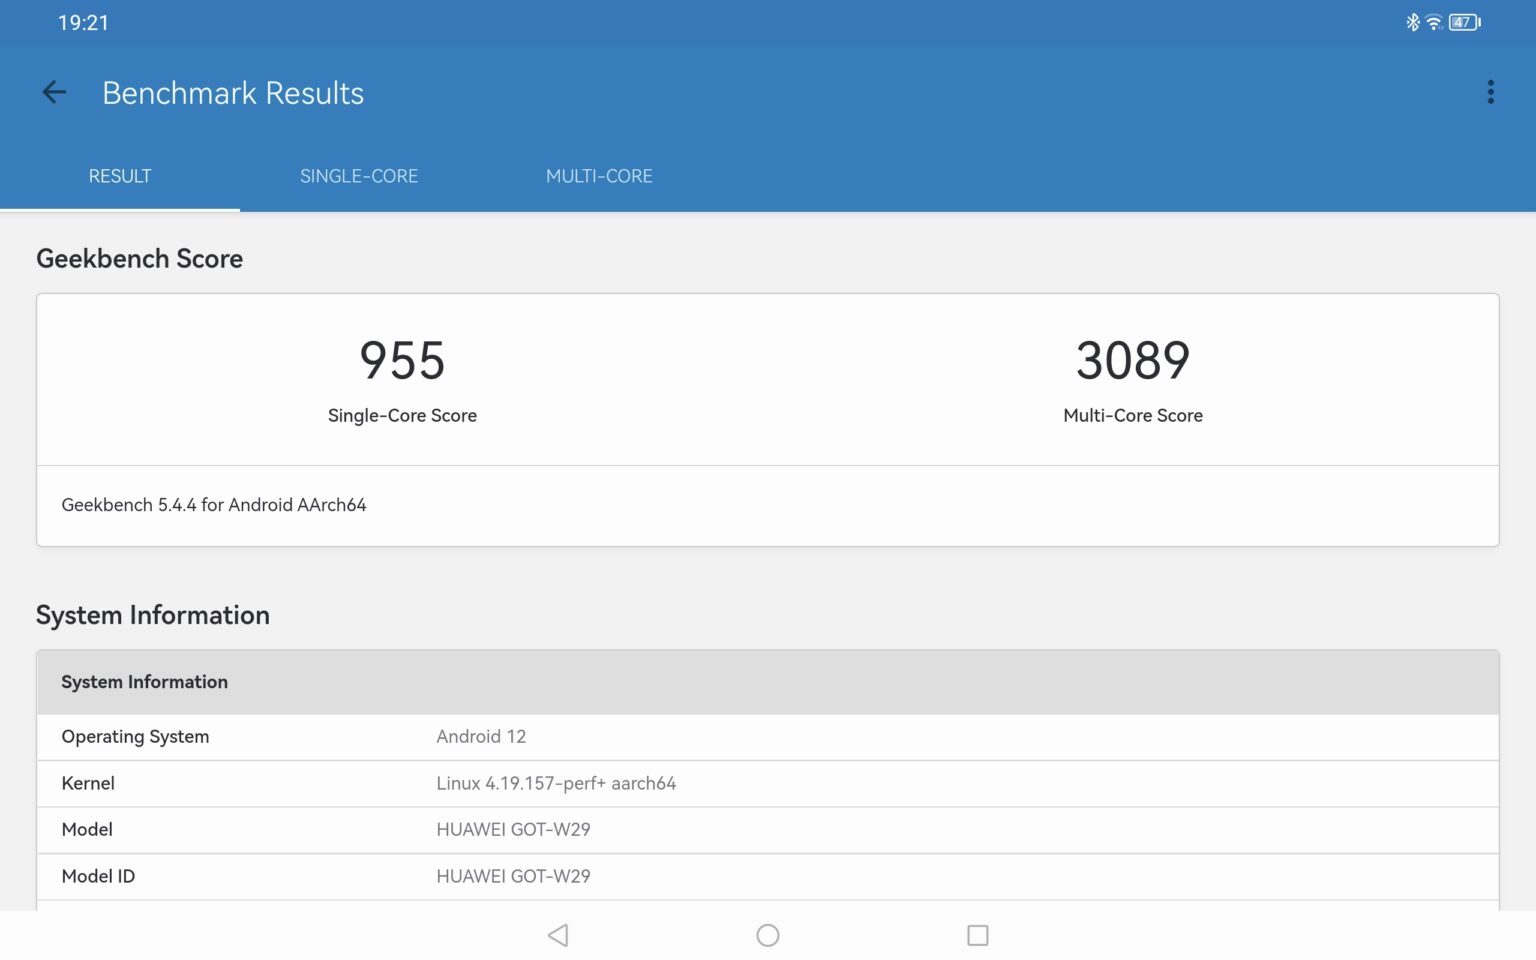
Task: Tap the Wi-Fi status icon
Action: pyautogui.click(x=1433, y=22)
